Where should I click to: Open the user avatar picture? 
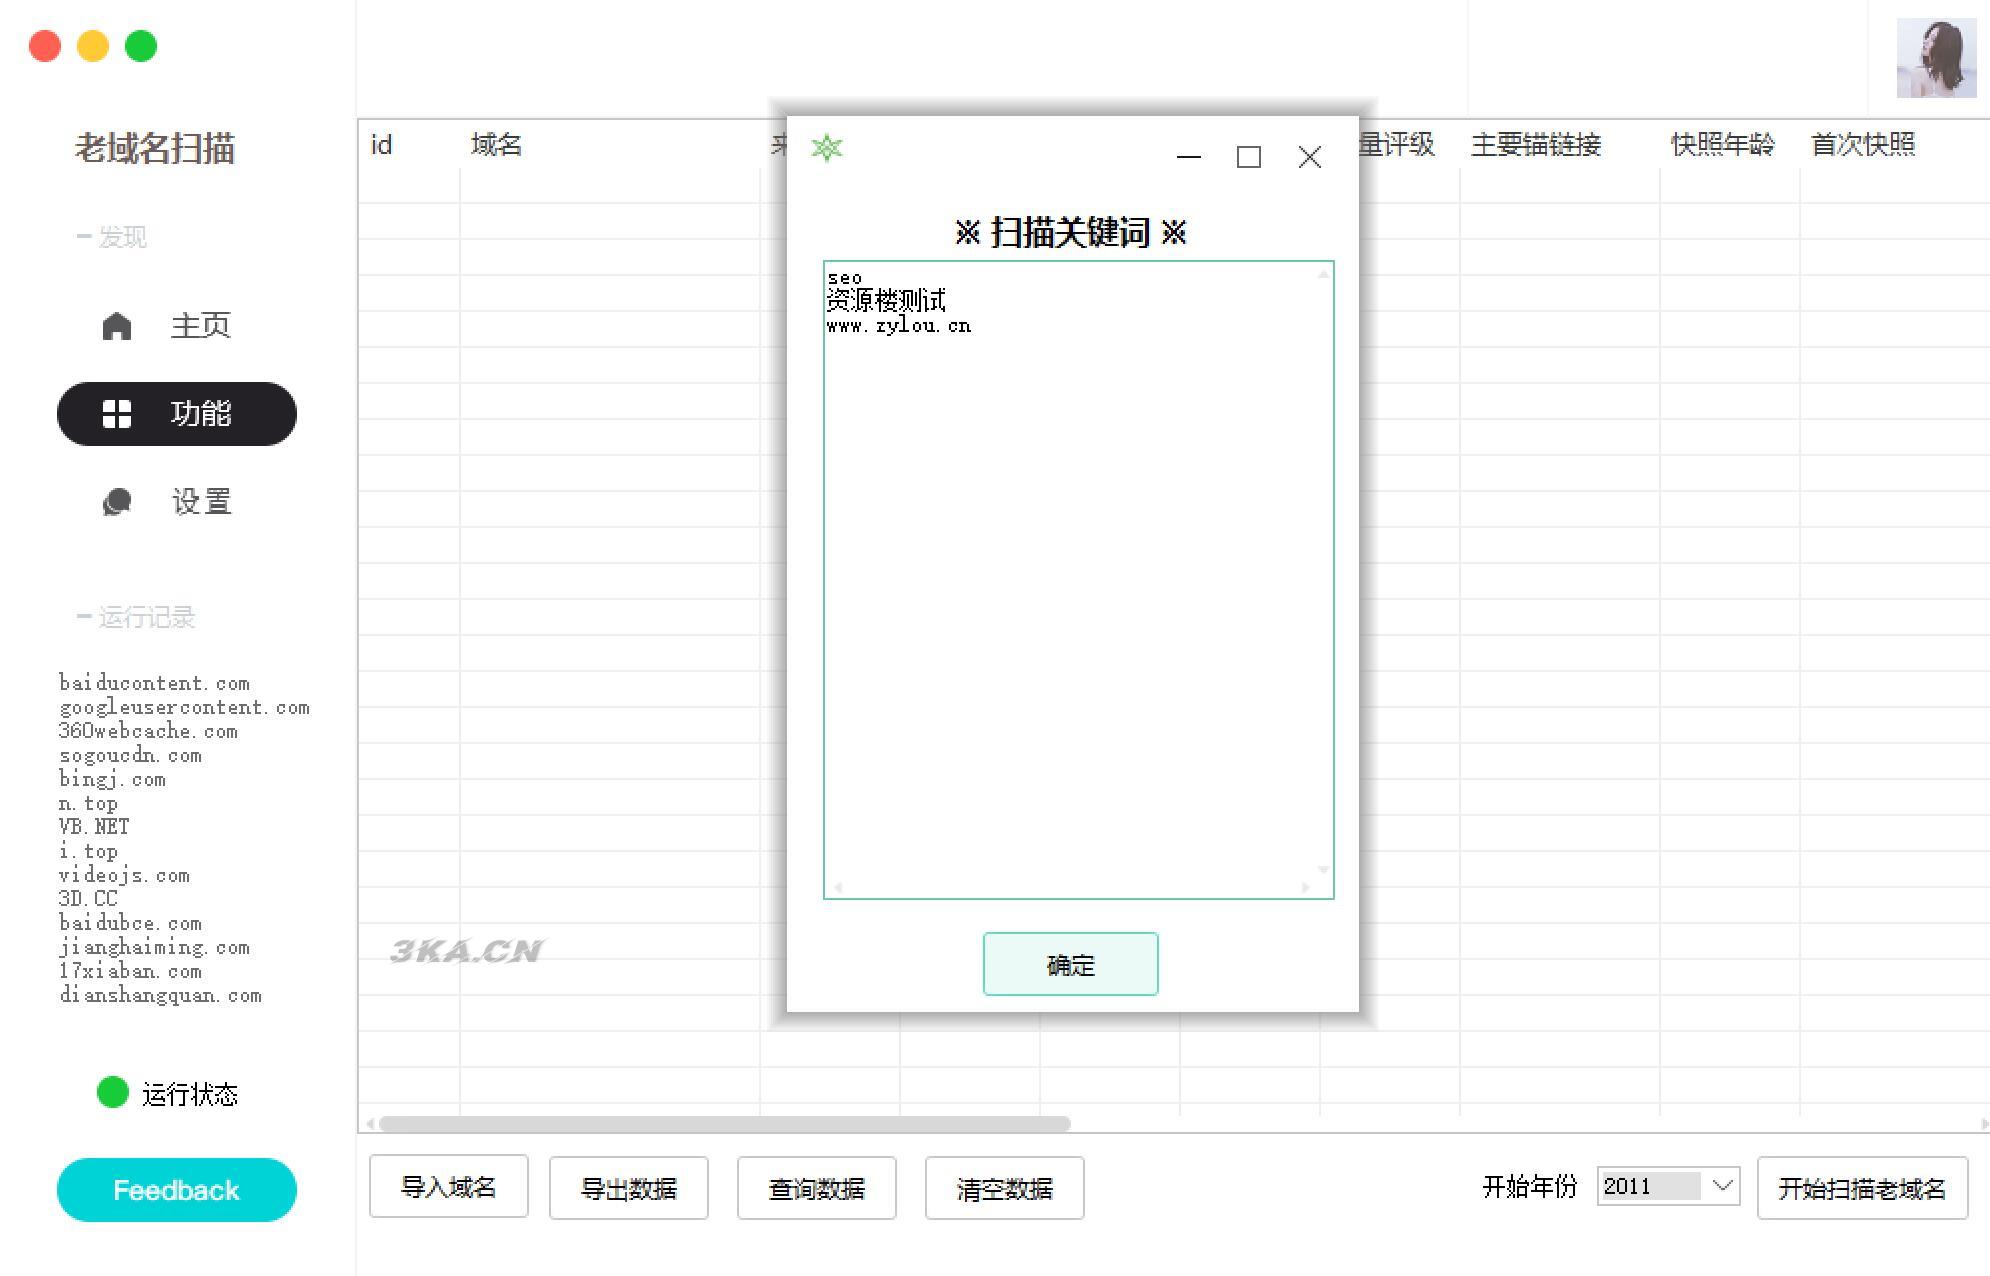tap(1936, 58)
